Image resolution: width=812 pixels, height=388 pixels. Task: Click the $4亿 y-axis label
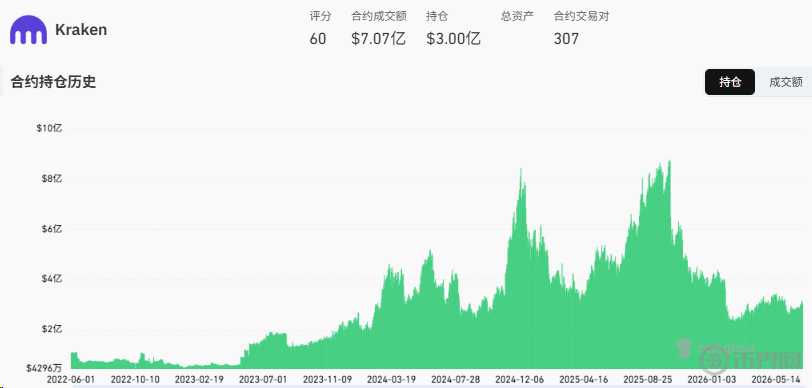tap(52, 279)
